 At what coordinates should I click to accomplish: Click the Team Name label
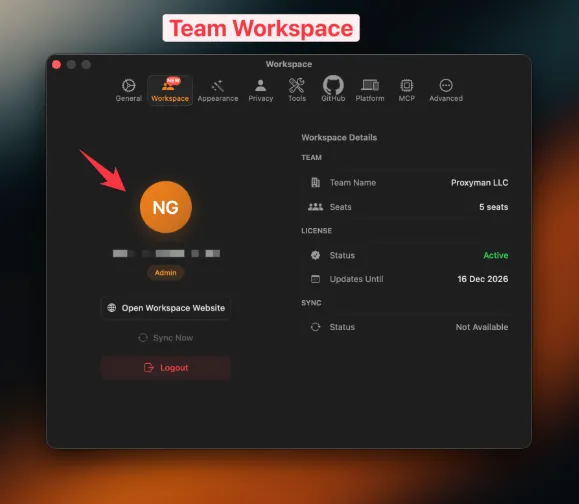353,182
